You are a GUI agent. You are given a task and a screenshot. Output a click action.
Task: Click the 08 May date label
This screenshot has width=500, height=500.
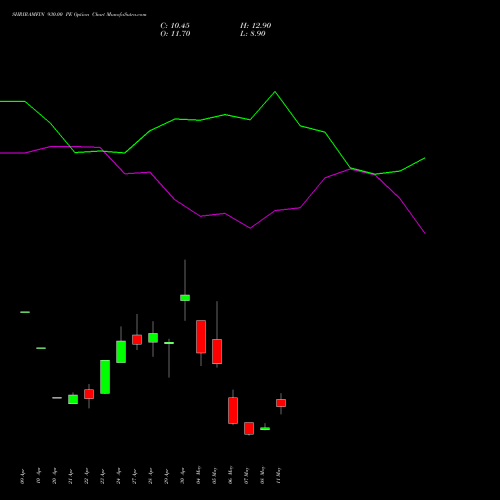[x=262, y=475]
